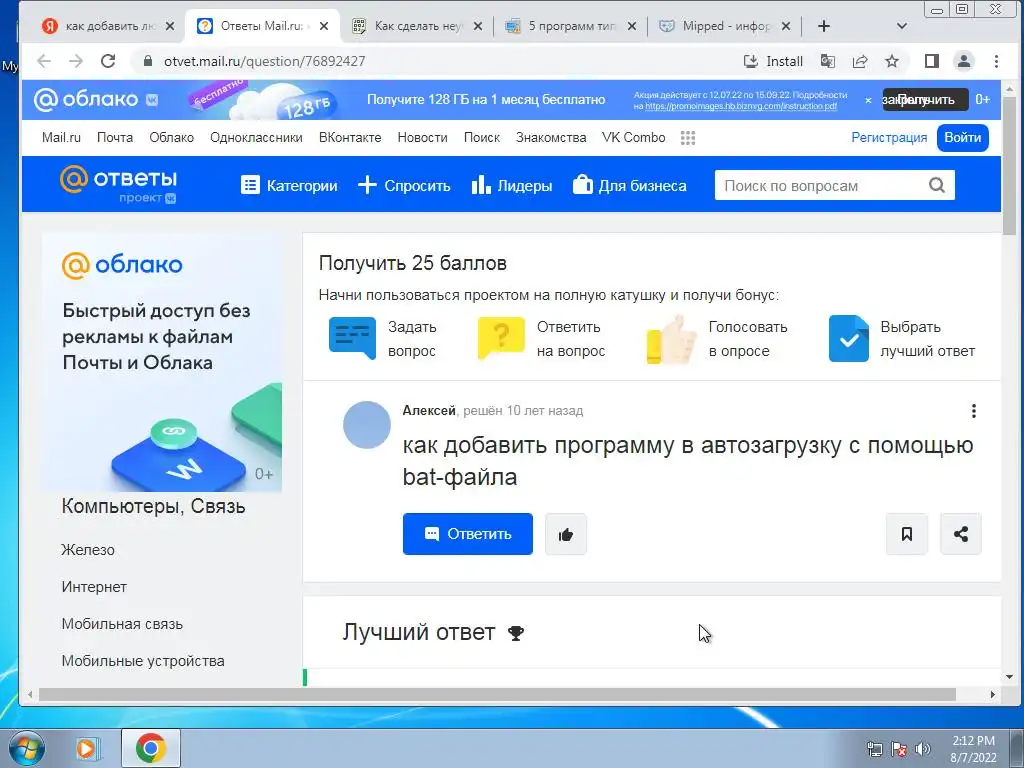Open Интернет category in sidebar

[94, 587]
